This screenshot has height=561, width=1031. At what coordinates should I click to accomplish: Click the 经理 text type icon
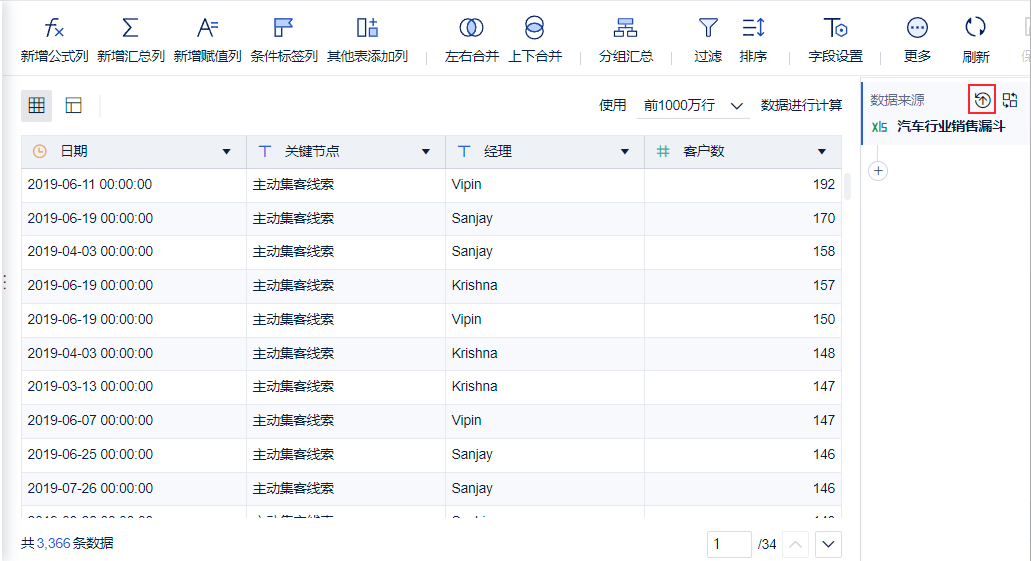464,151
